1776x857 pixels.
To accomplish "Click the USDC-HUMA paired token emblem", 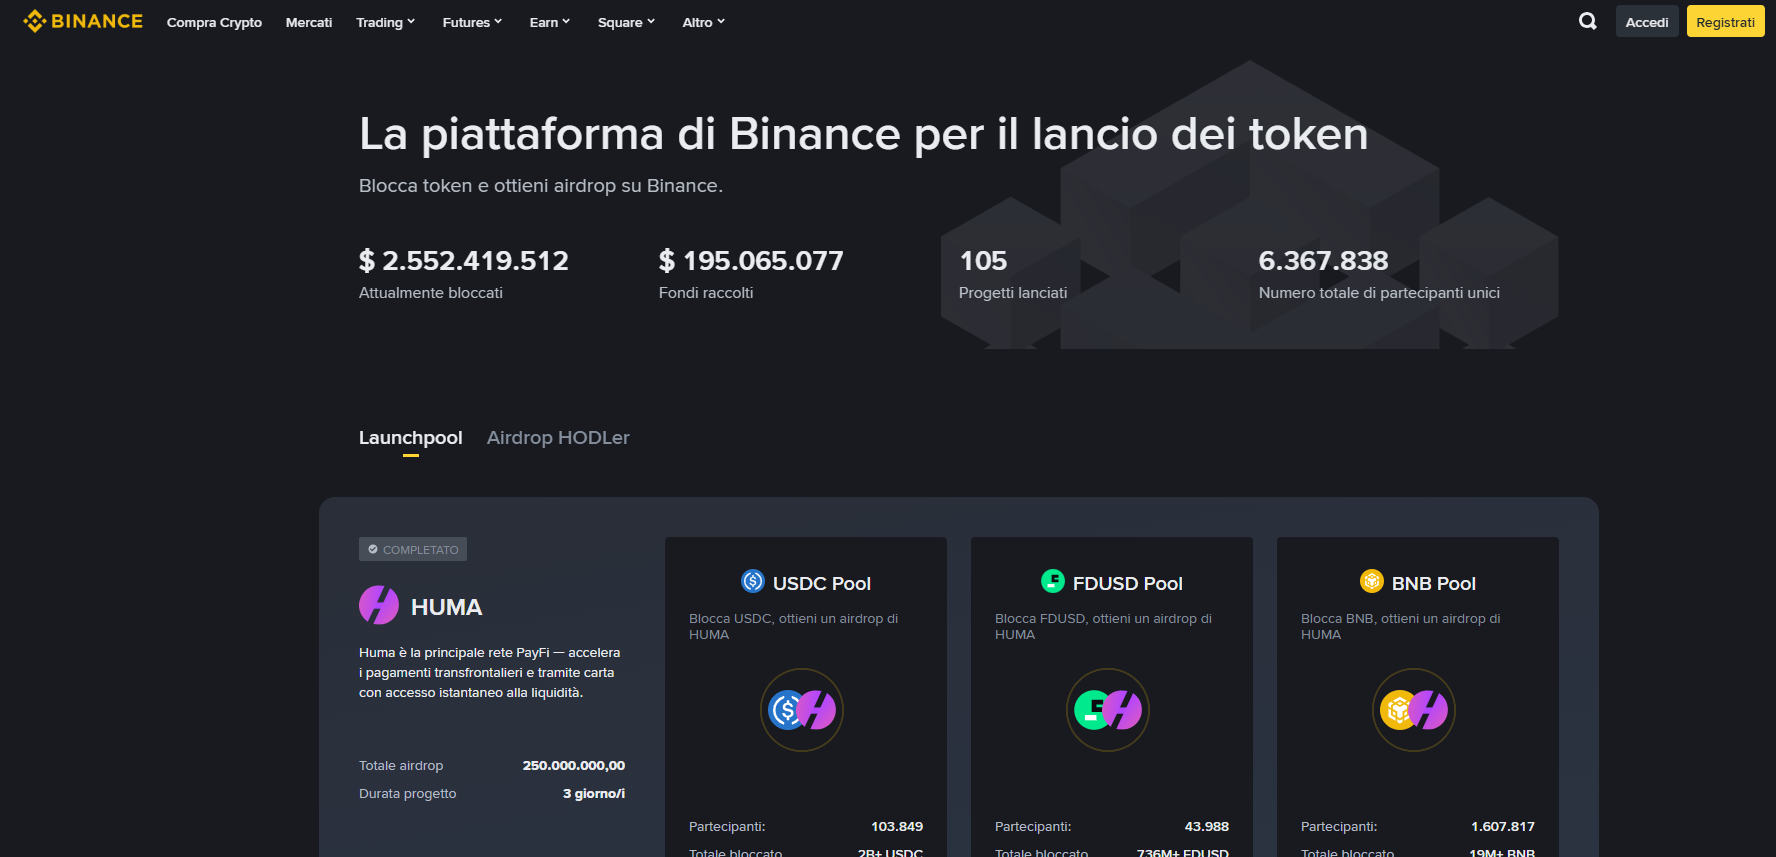I will click(802, 710).
